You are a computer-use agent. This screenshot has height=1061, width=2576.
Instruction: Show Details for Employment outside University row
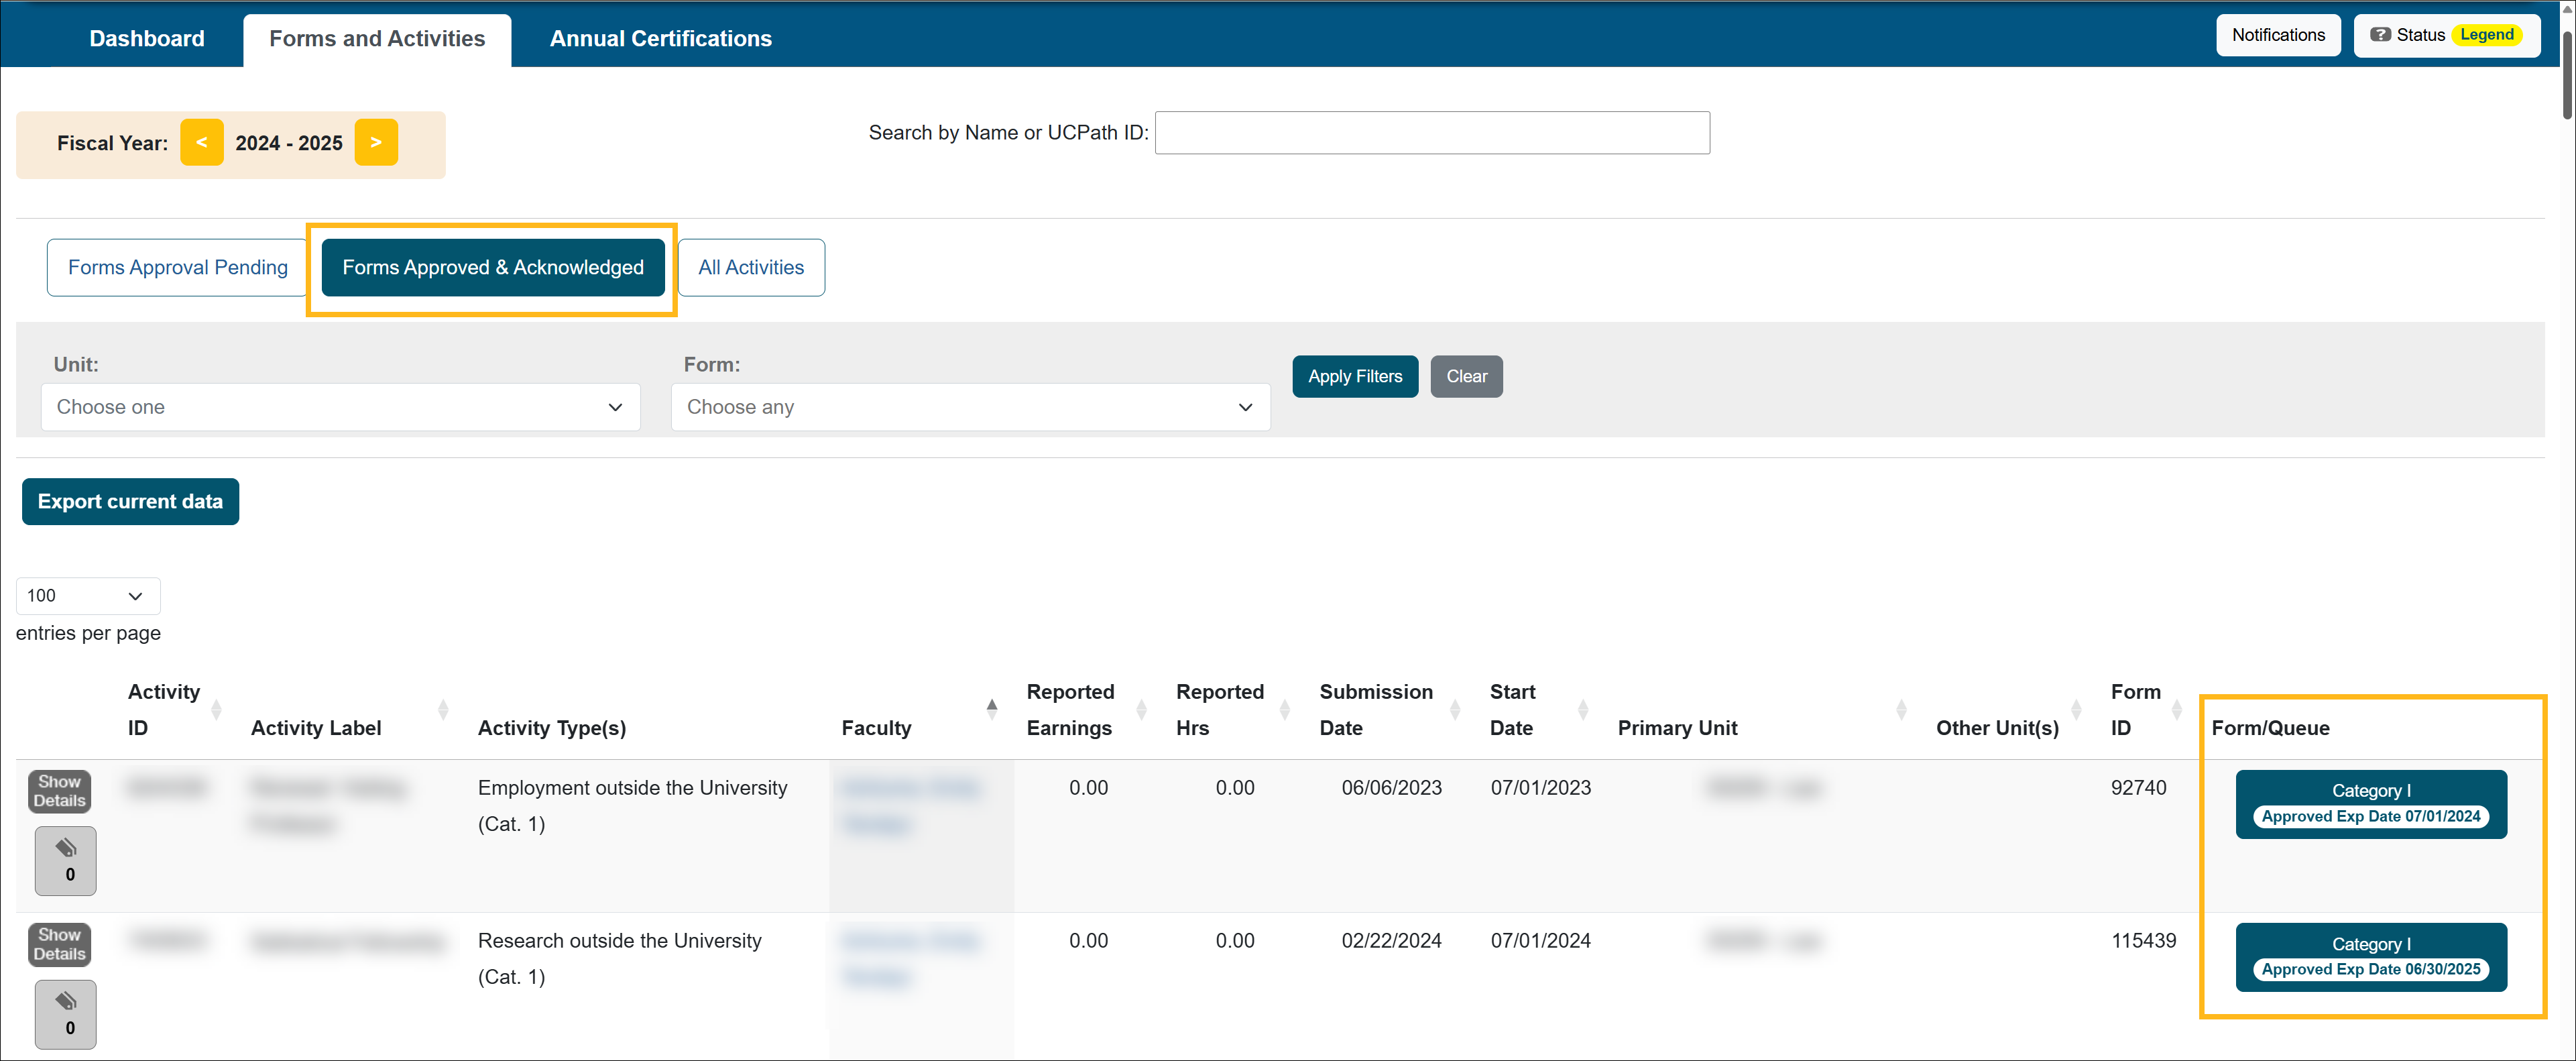(59, 791)
